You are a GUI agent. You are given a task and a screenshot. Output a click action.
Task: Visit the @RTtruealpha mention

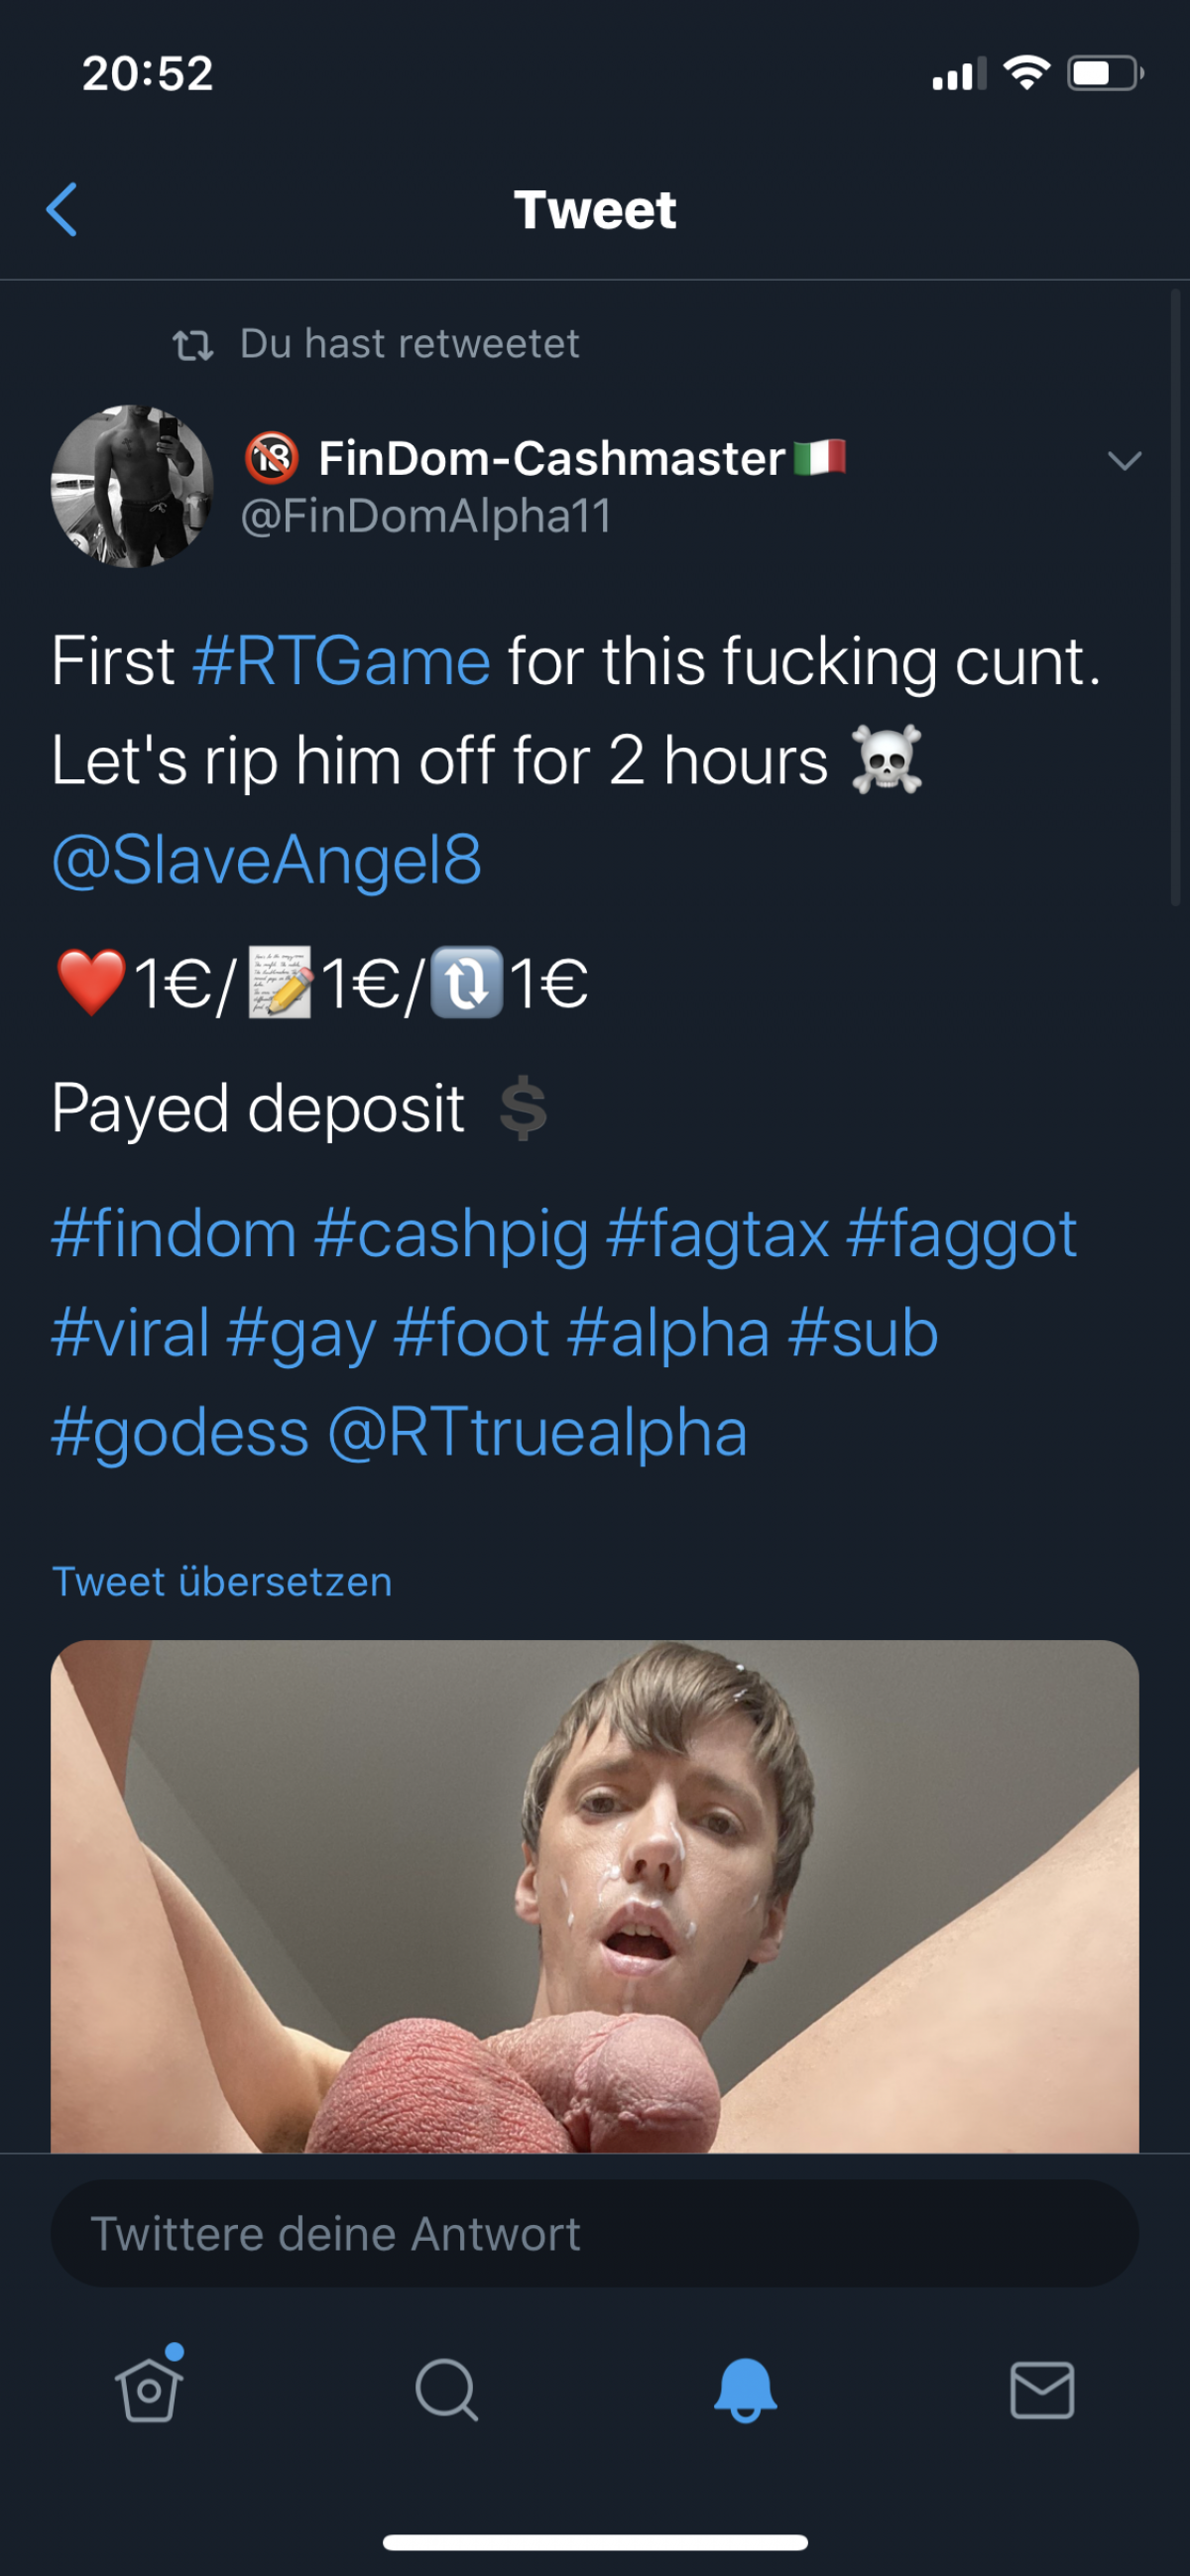point(537,1432)
